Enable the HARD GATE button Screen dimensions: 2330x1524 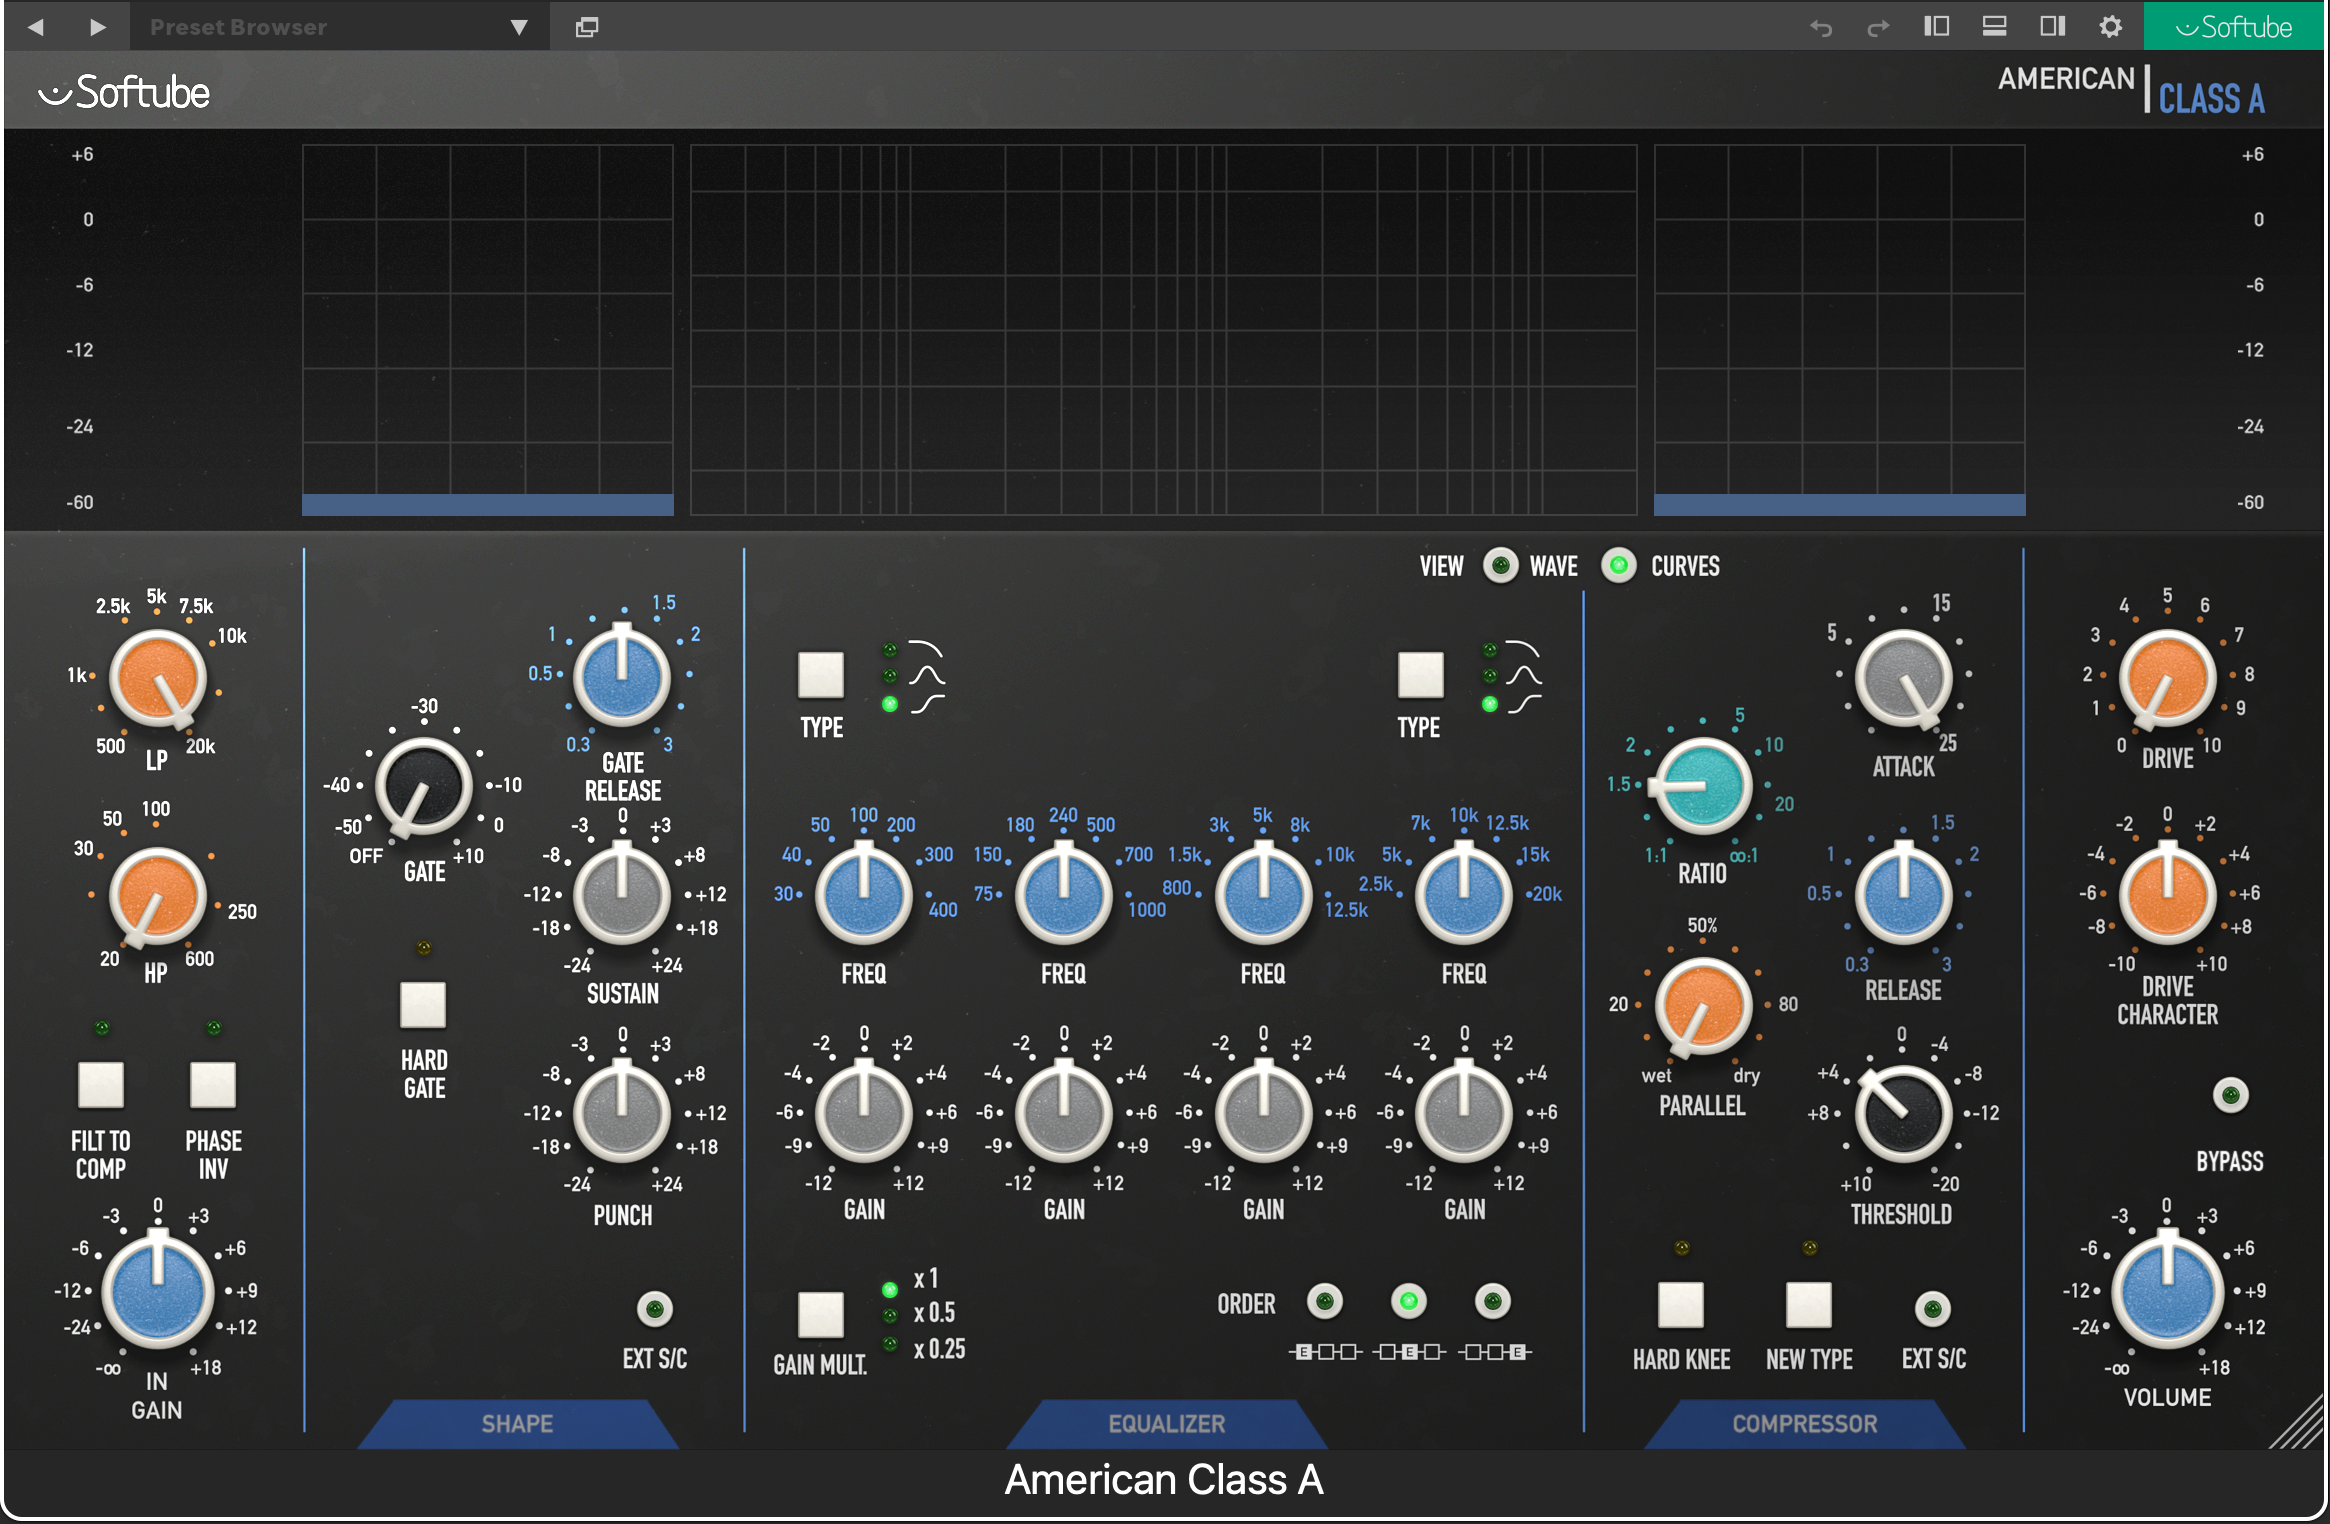[423, 1004]
